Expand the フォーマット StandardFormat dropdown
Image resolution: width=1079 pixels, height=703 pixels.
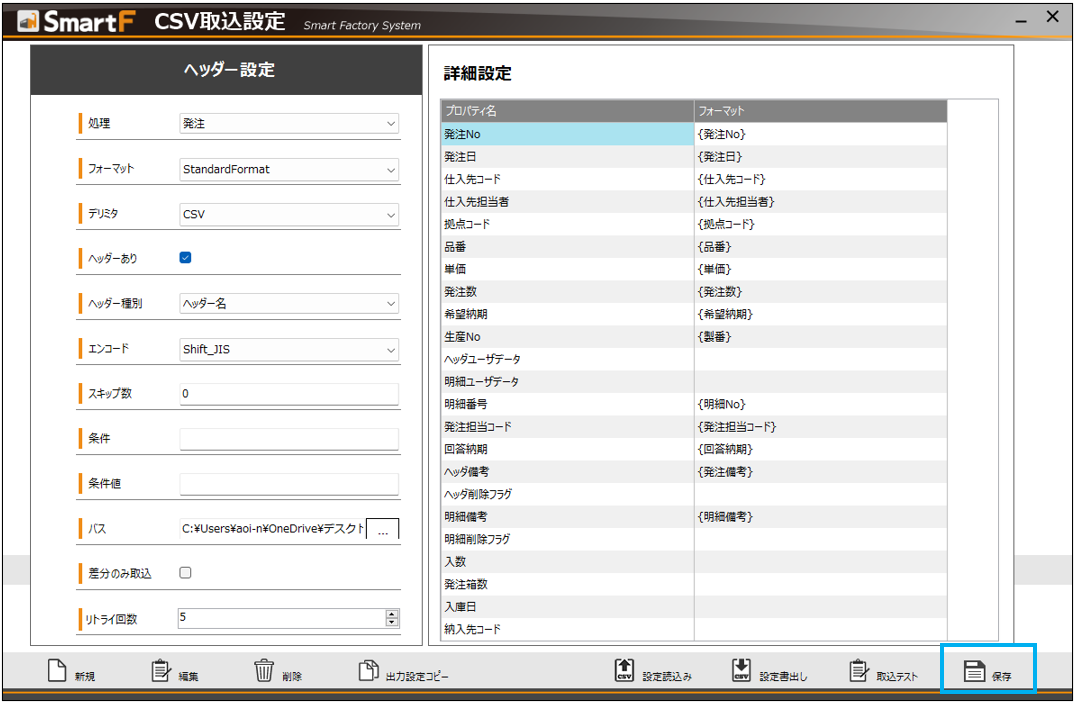tap(289, 170)
